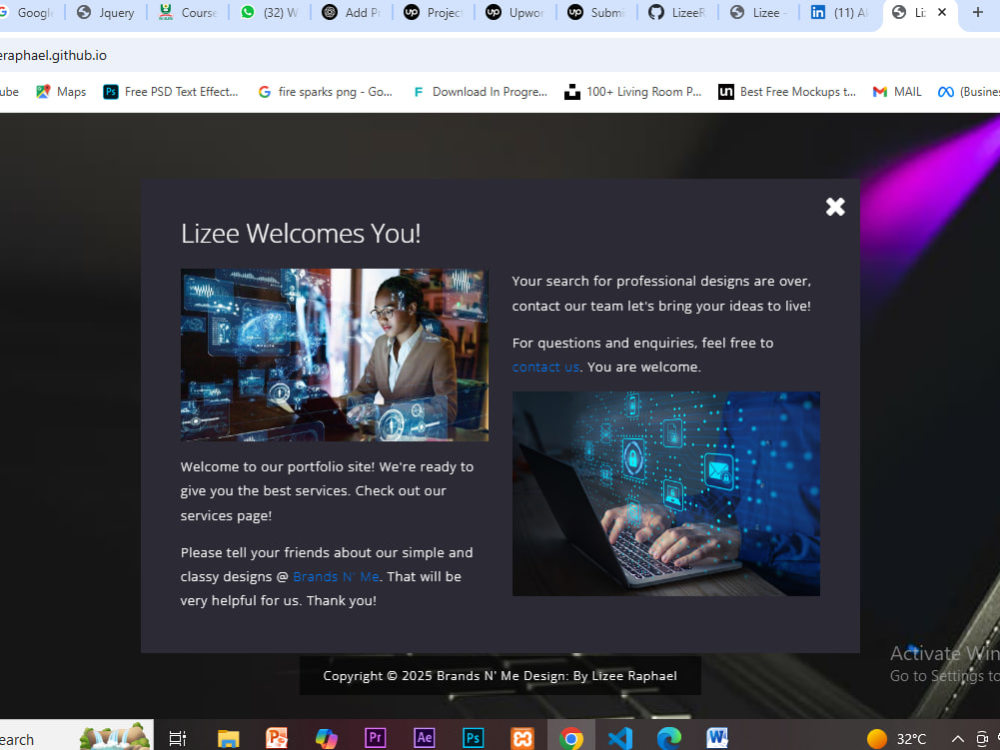Open File Explorer from taskbar
1000x750 pixels.
coord(228,739)
